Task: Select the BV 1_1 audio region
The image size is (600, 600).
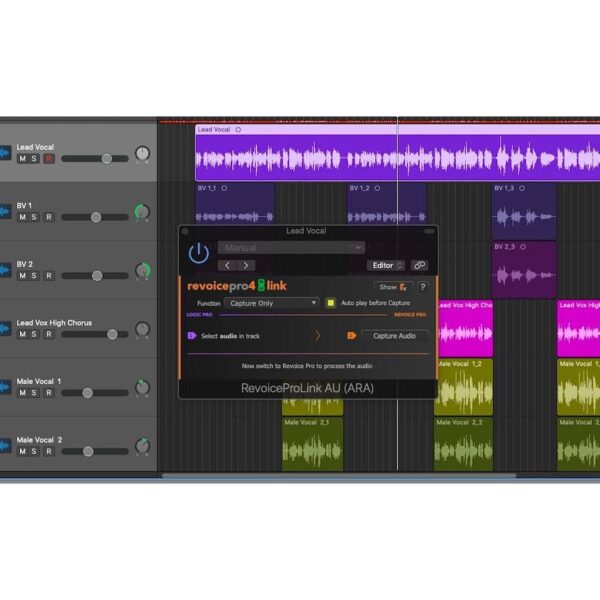Action: [235, 205]
